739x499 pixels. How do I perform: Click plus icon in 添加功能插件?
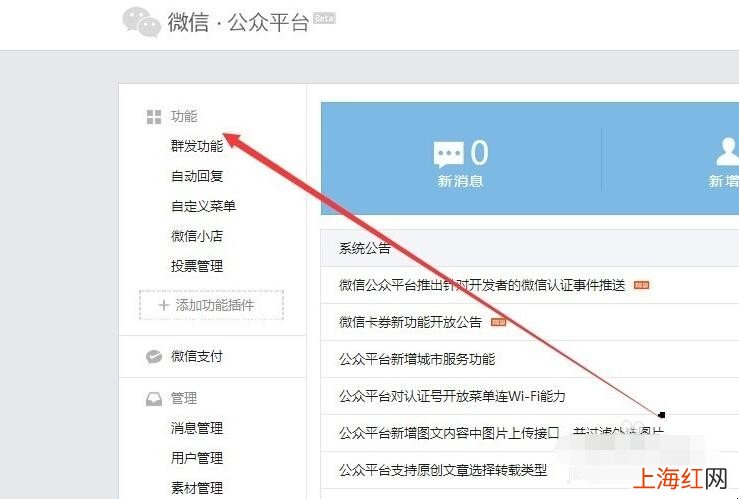(164, 305)
